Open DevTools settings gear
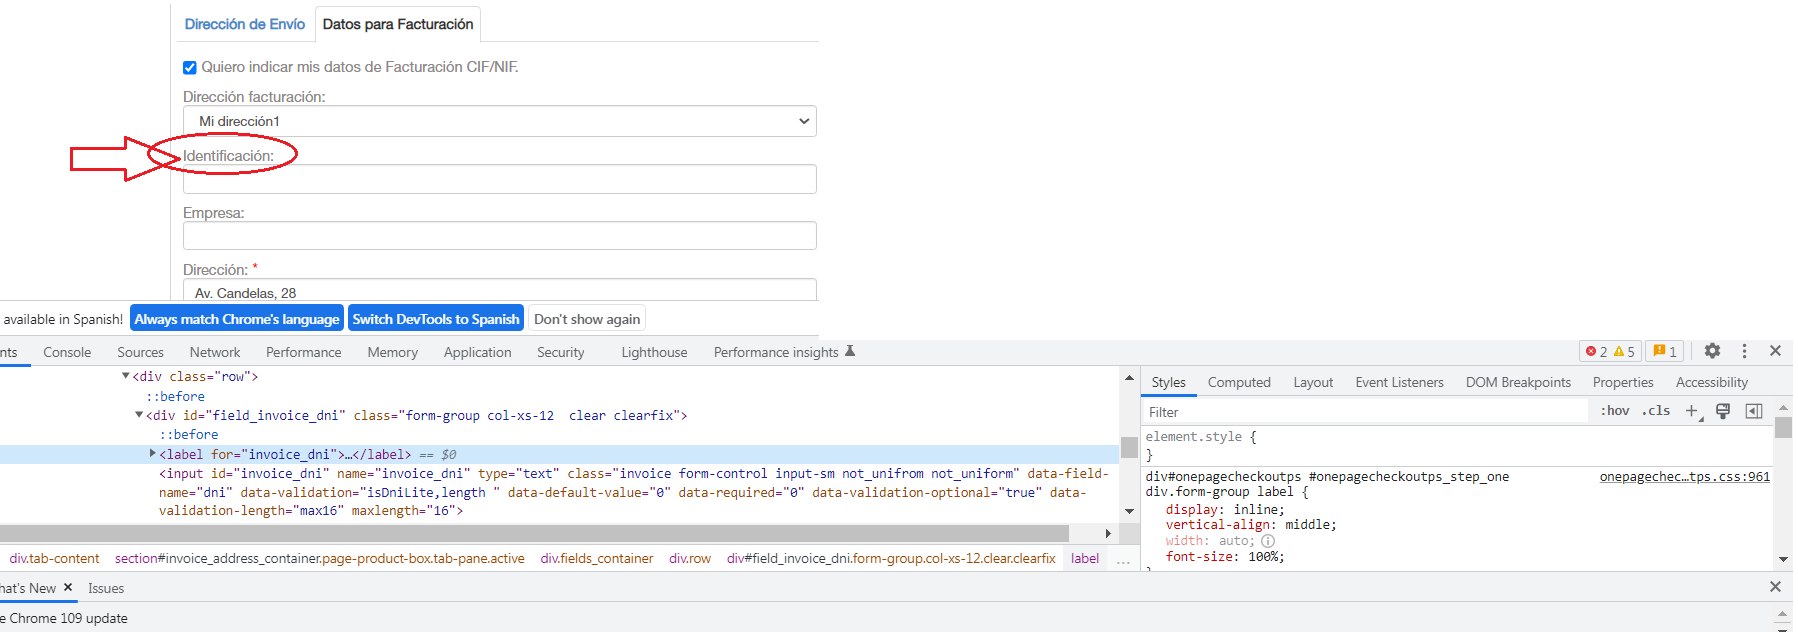The height and width of the screenshot is (632, 1798). (1712, 351)
